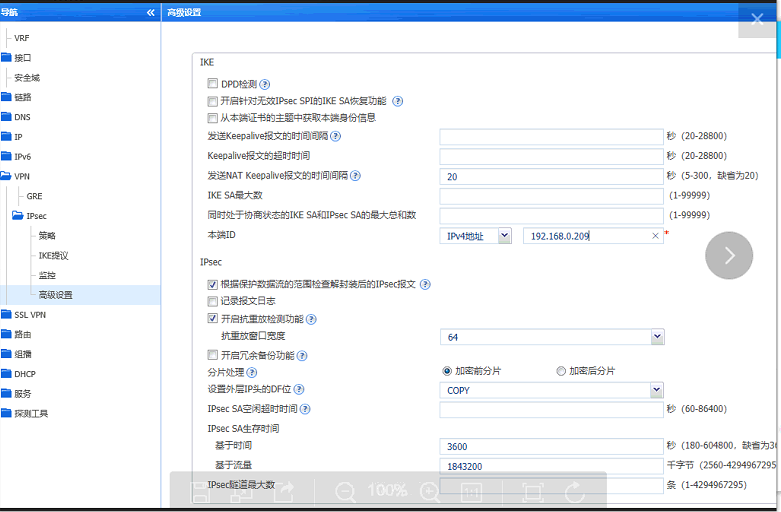
Task: Click the 基于时间 field showing 3600
Action: 551,446
